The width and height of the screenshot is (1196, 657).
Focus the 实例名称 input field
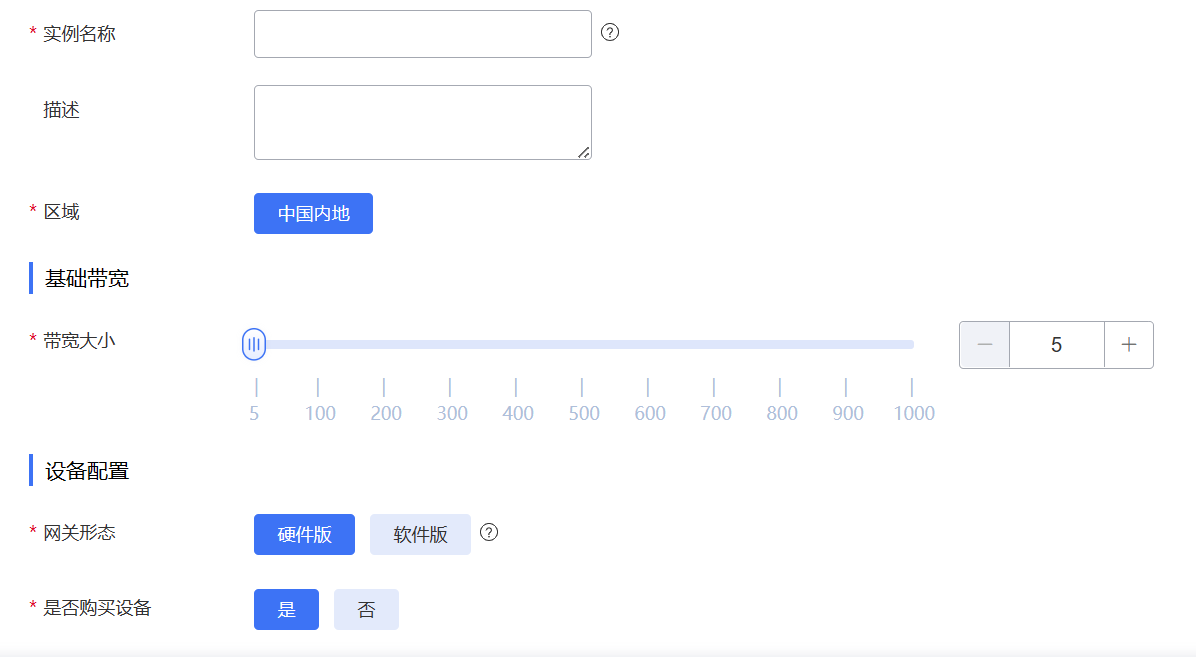tap(422, 34)
